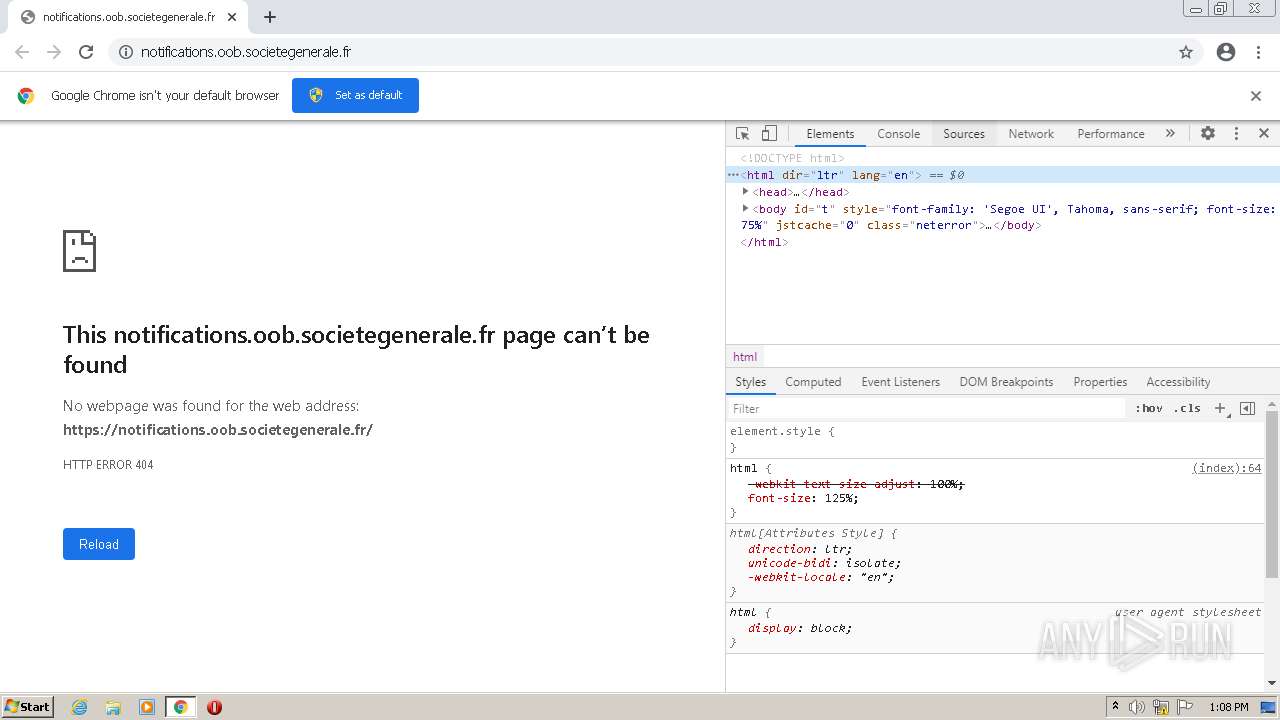
Task: Expand the body element node
Action: tap(745, 208)
